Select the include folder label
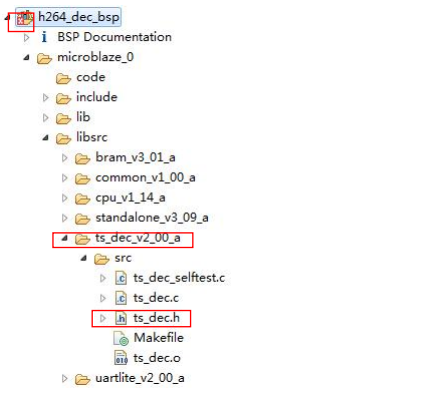 click(x=97, y=97)
